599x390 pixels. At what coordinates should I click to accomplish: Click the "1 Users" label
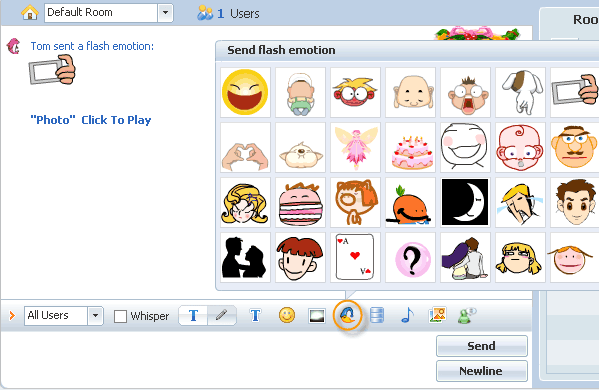coord(238,14)
